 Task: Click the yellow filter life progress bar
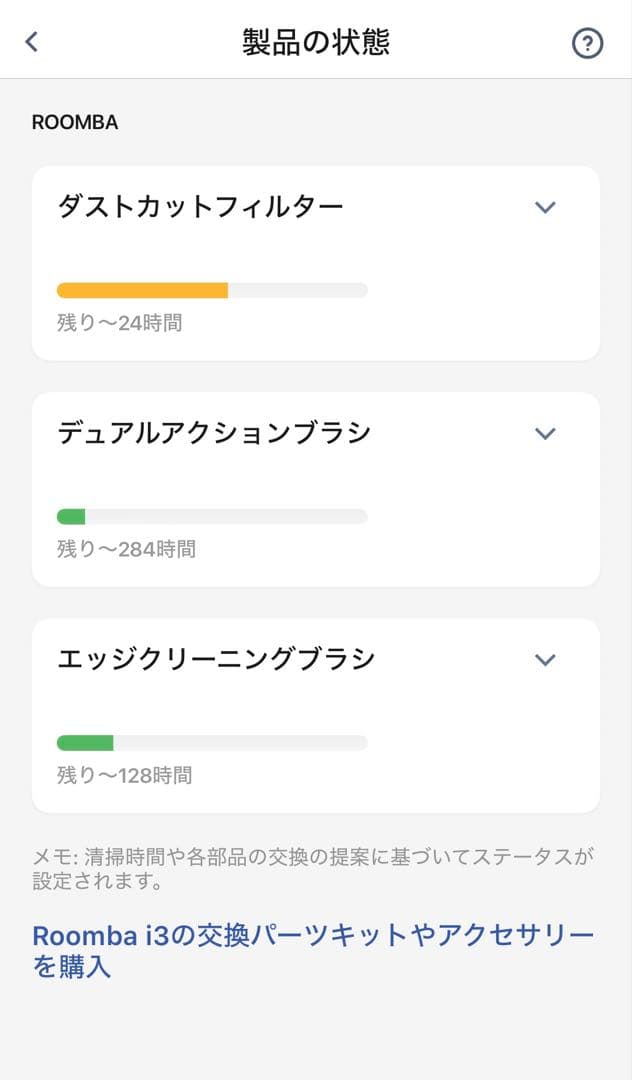[x=142, y=290]
